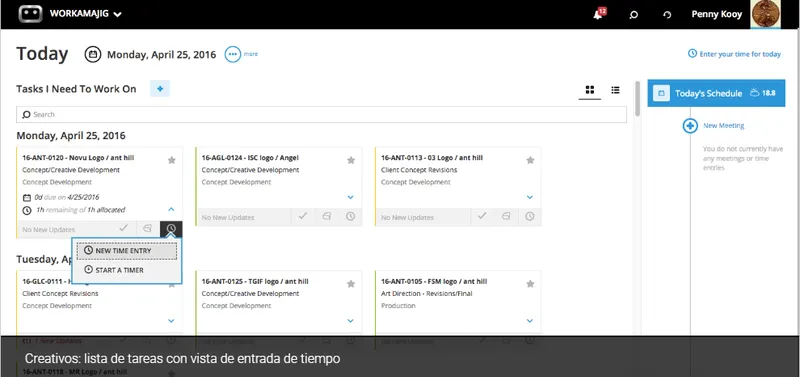Choose NEW TIME ENTRY from popup
800x377 pixels.
click(127, 251)
